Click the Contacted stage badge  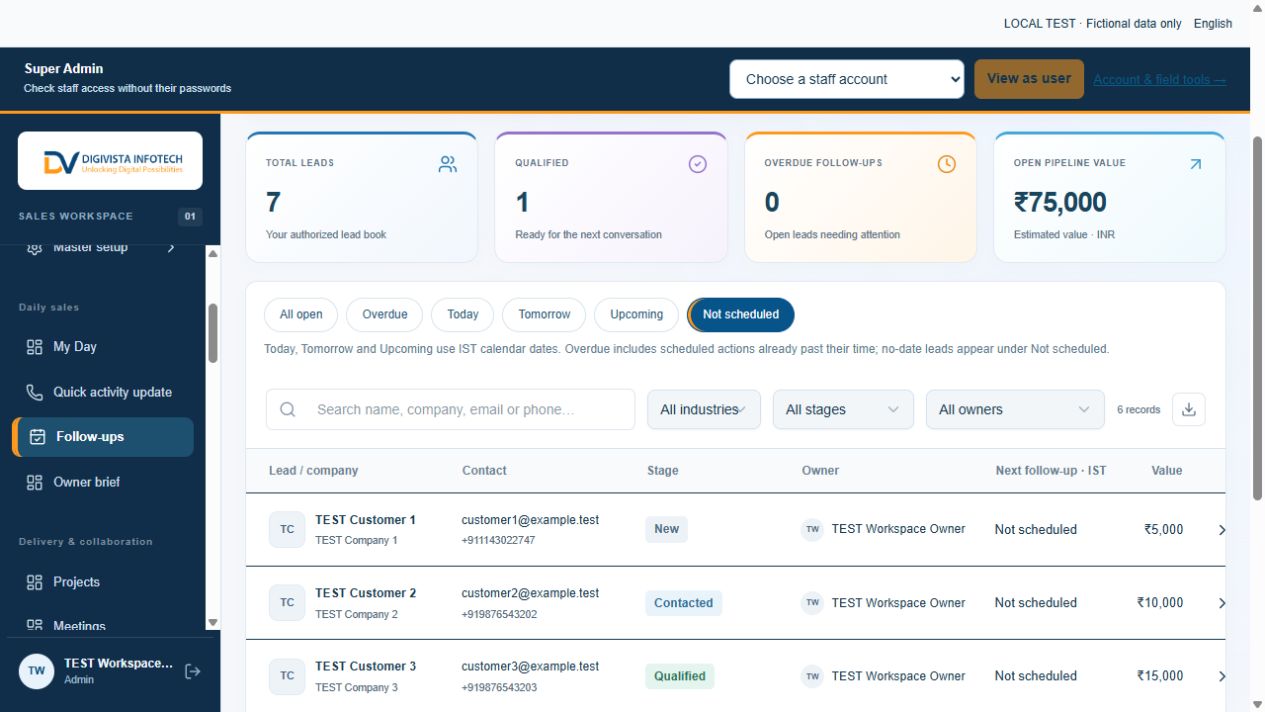click(683, 603)
